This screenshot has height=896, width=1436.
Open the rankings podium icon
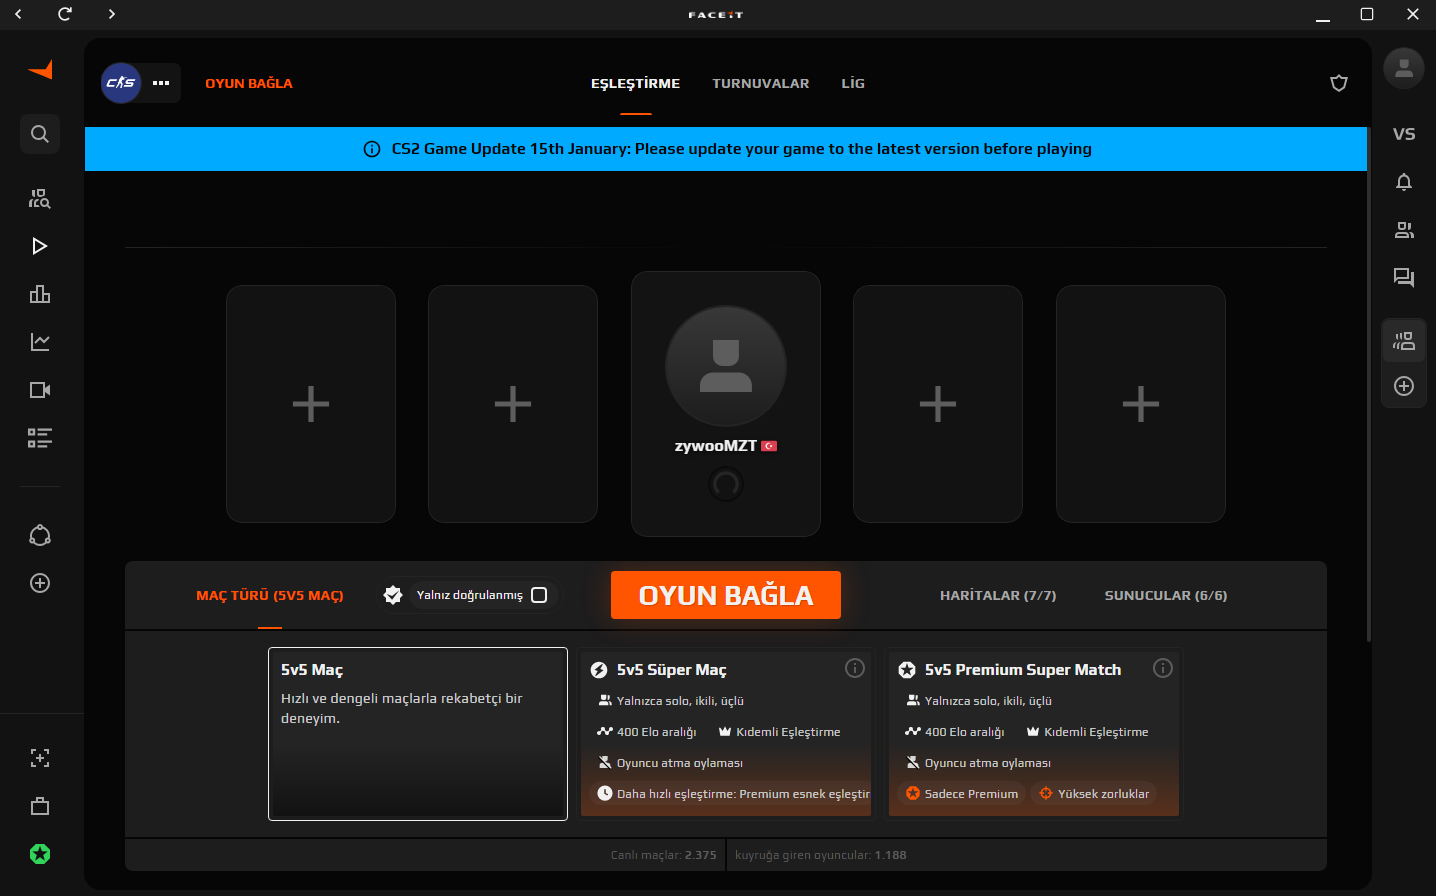[40, 294]
